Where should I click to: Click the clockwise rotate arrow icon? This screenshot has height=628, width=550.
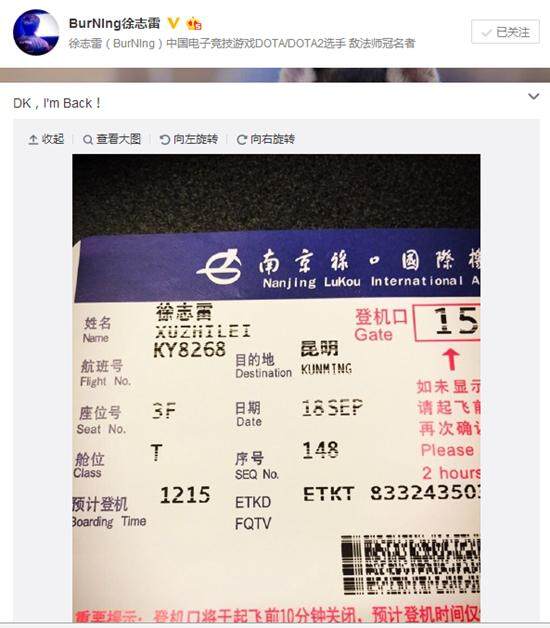click(x=242, y=140)
